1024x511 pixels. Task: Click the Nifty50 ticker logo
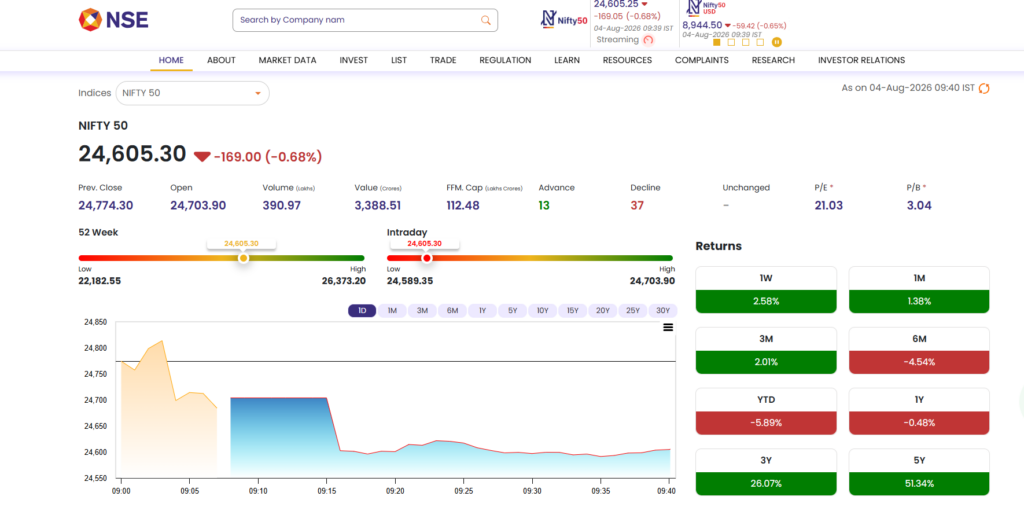point(564,19)
